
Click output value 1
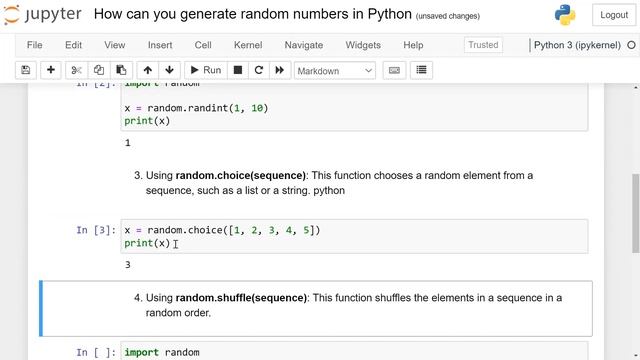[x=128, y=143]
